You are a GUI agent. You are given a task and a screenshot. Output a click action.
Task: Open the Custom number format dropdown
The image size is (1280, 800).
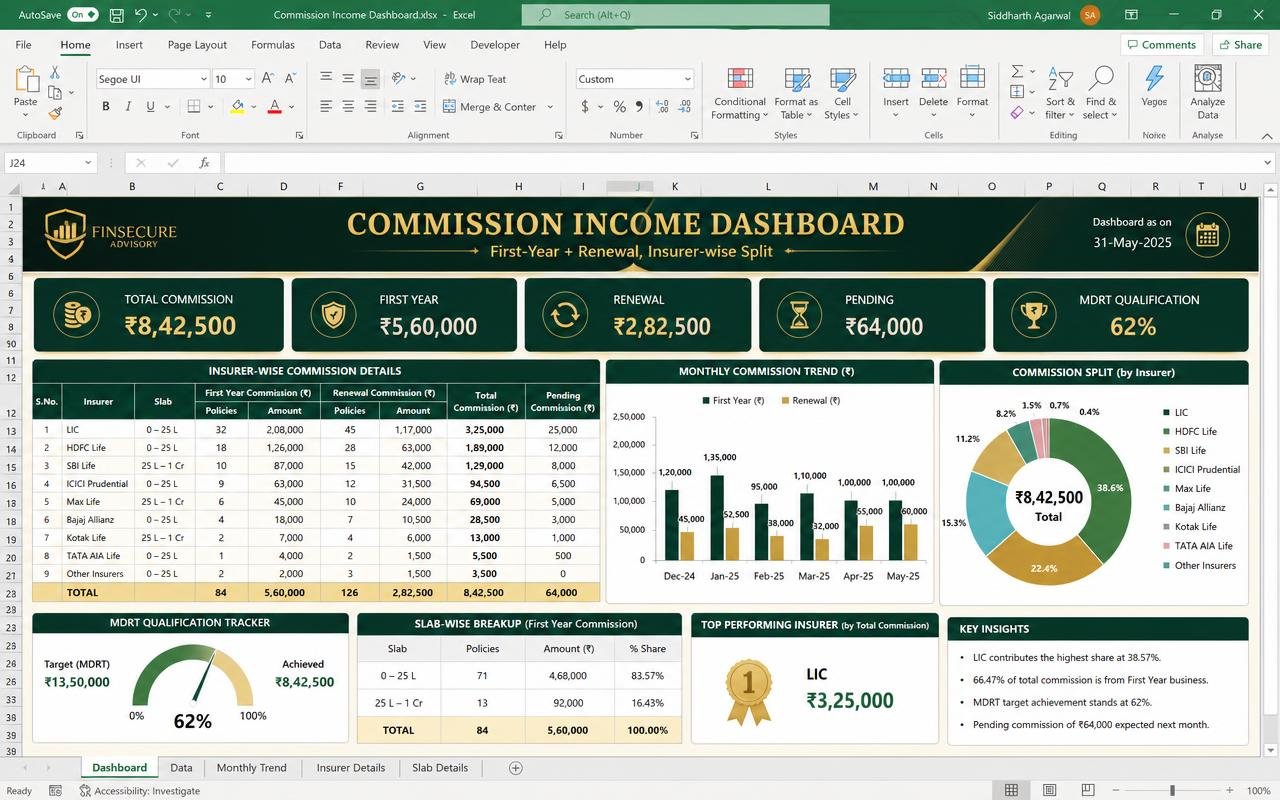687,79
